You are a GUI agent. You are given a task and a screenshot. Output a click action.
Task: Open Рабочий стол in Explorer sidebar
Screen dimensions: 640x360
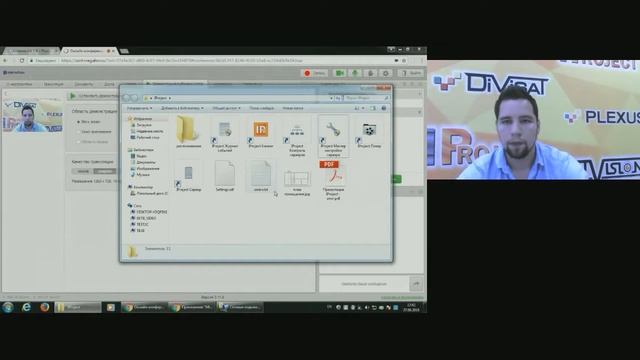pos(145,138)
